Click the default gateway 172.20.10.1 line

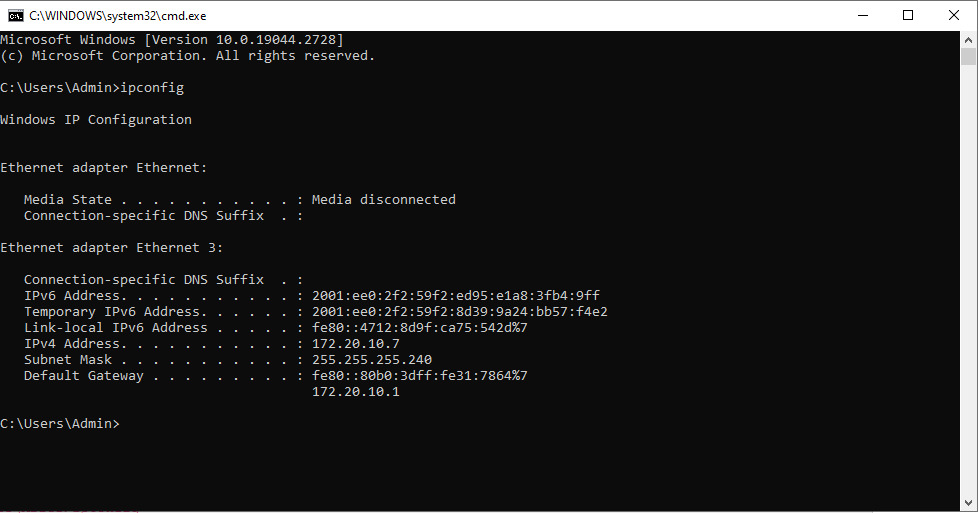pyautogui.click(x=356, y=392)
